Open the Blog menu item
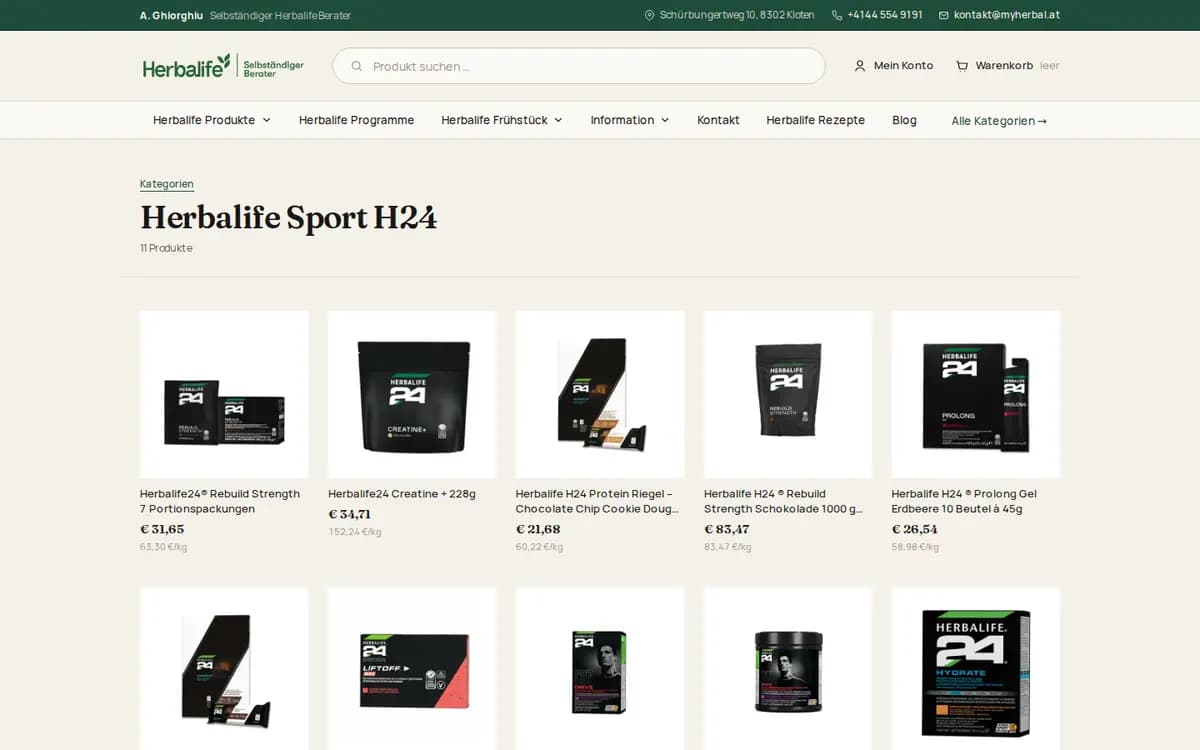The width and height of the screenshot is (1200, 750). coord(904,120)
